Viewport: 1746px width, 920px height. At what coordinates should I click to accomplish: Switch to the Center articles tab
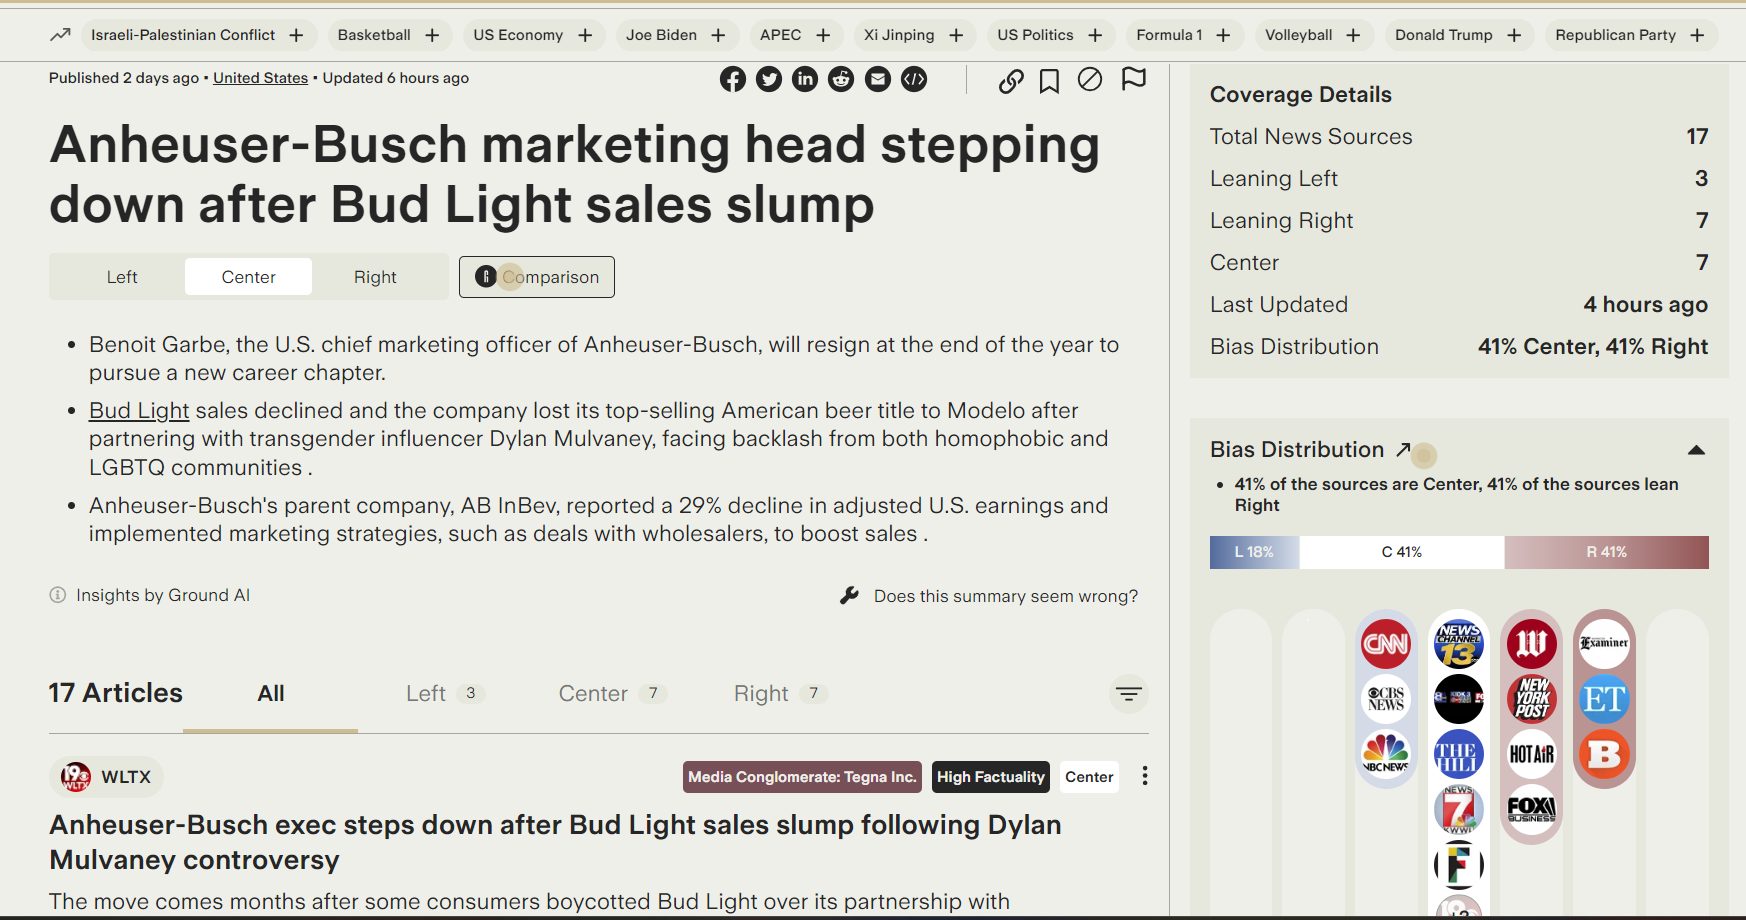click(594, 693)
